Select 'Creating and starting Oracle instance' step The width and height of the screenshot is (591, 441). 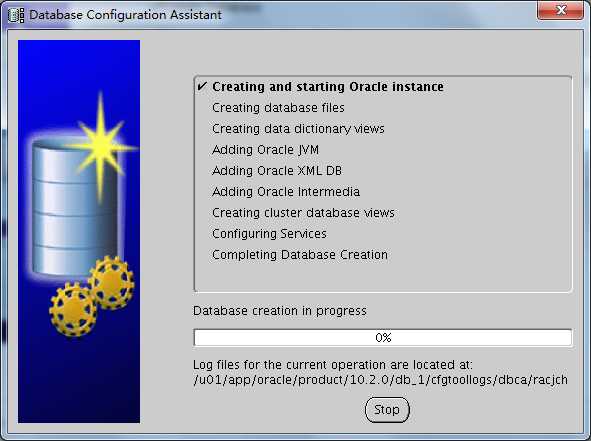(x=328, y=87)
